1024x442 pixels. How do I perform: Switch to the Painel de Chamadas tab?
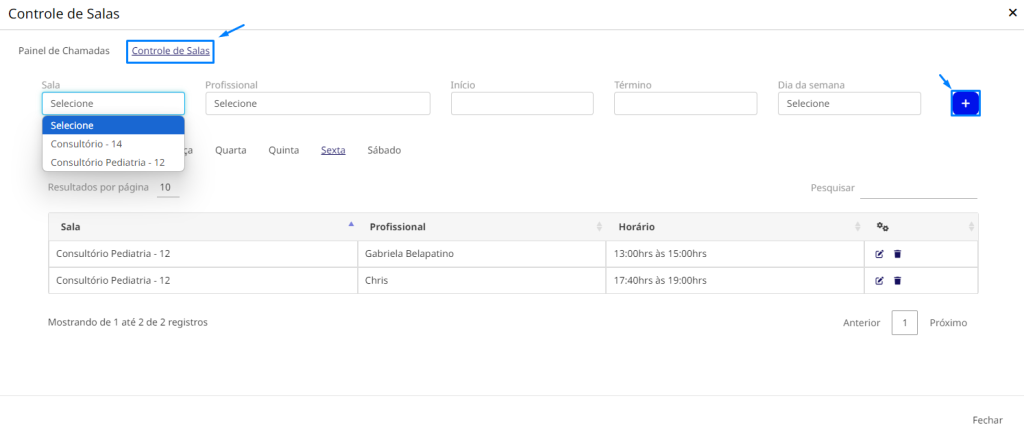(x=64, y=51)
